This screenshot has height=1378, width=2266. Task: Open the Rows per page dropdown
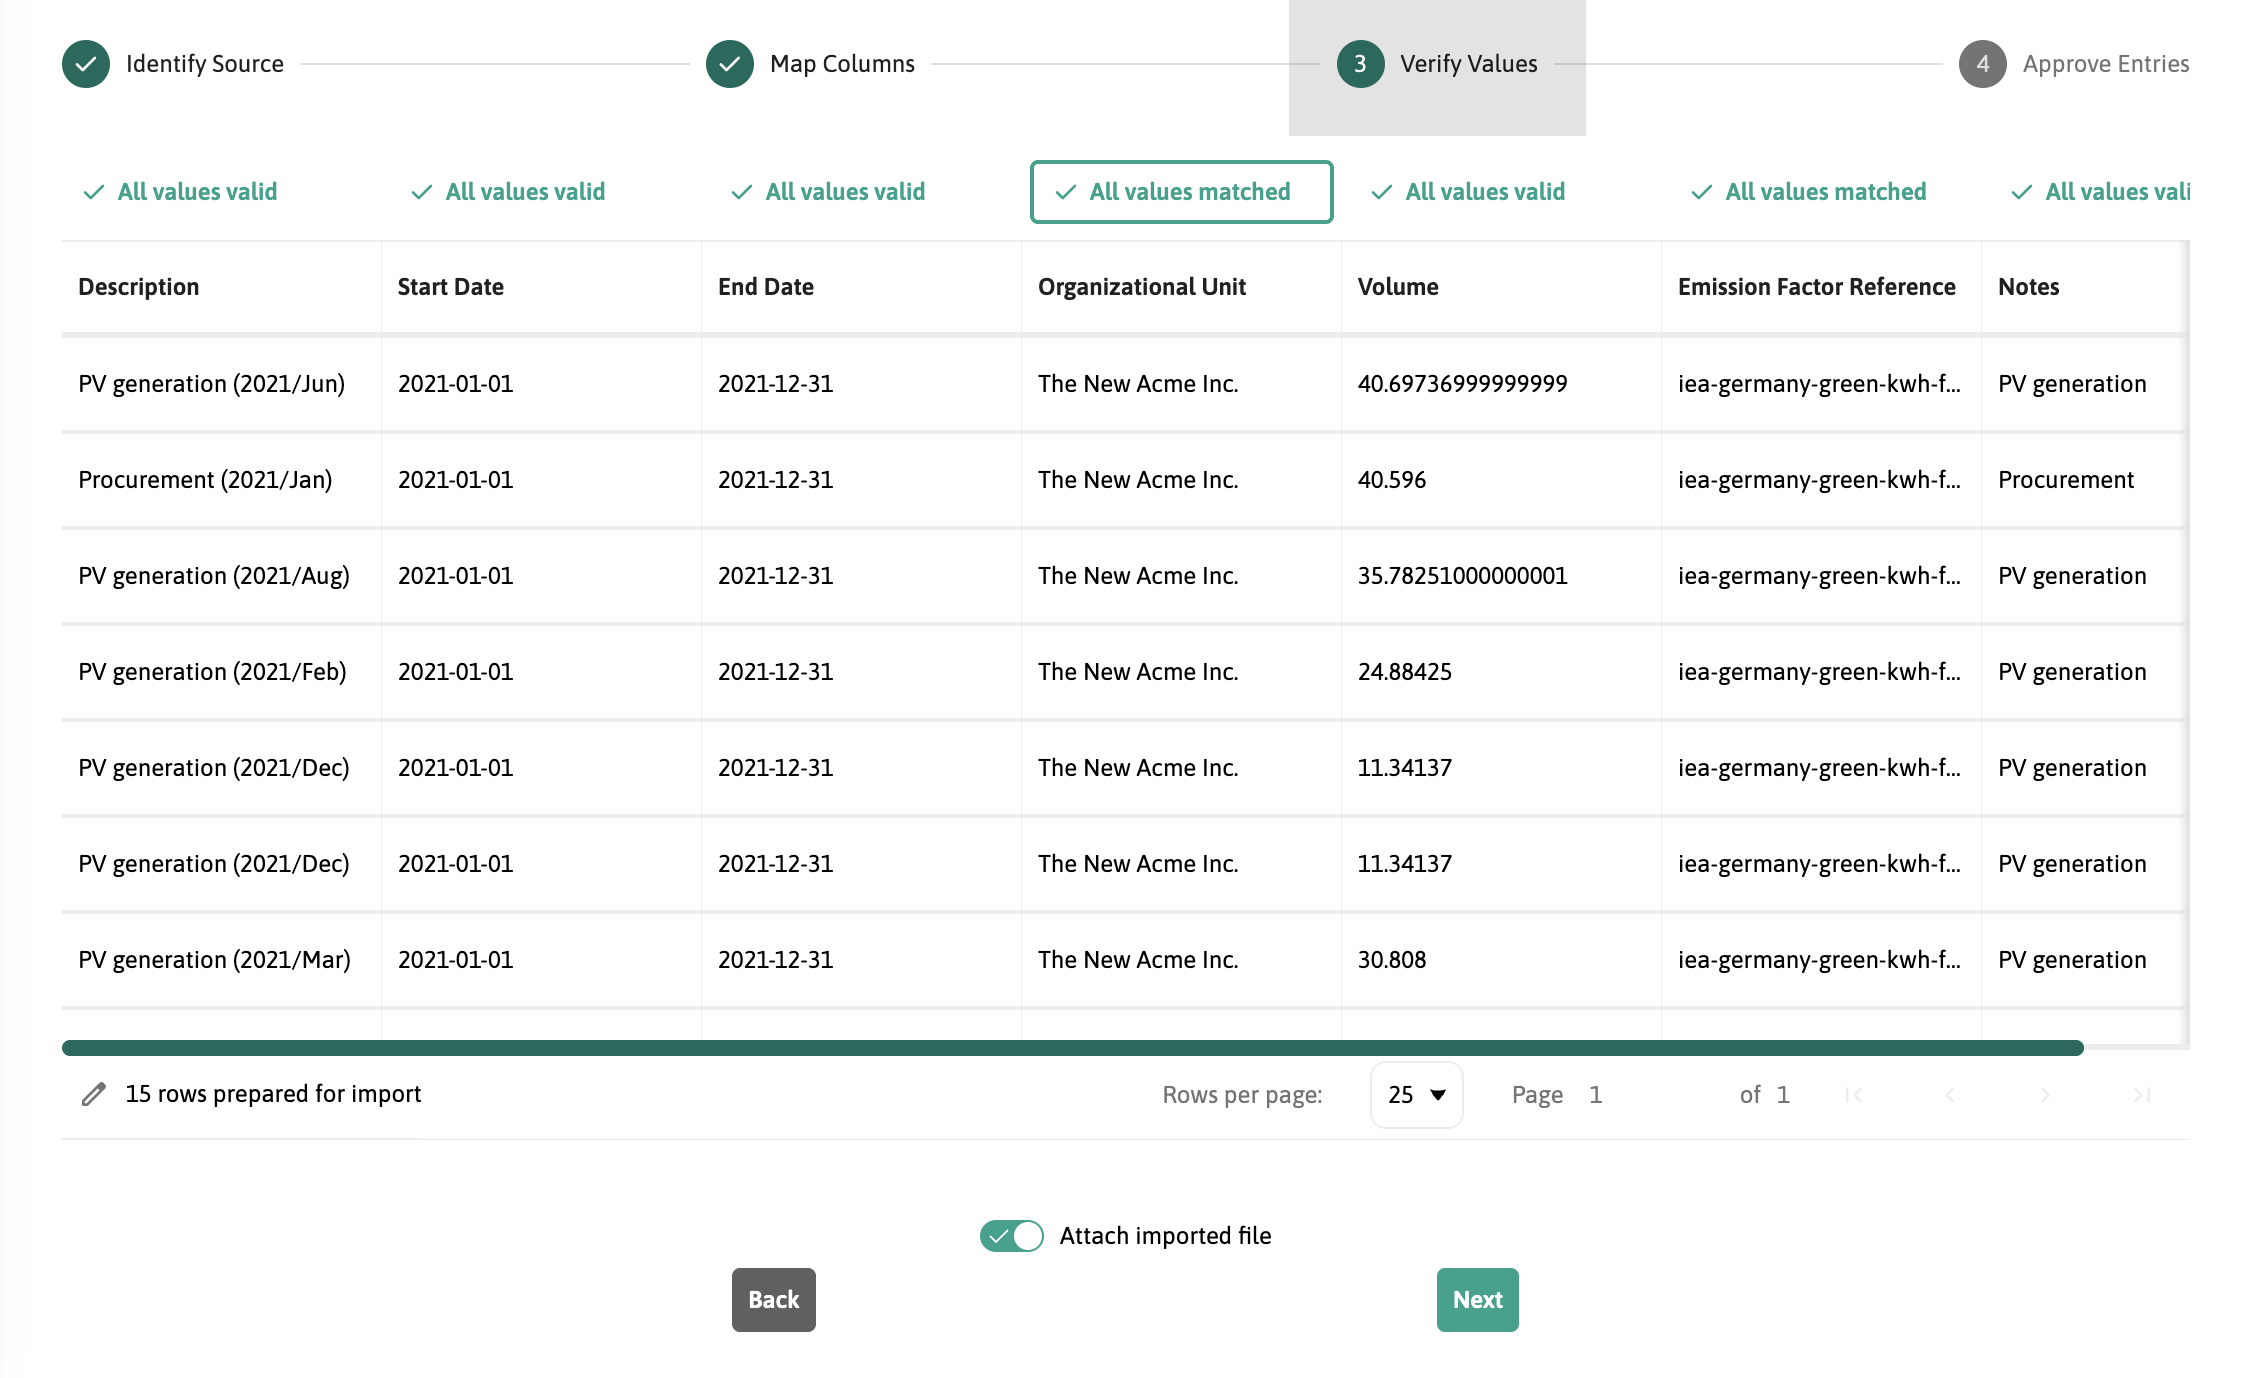[1416, 1095]
